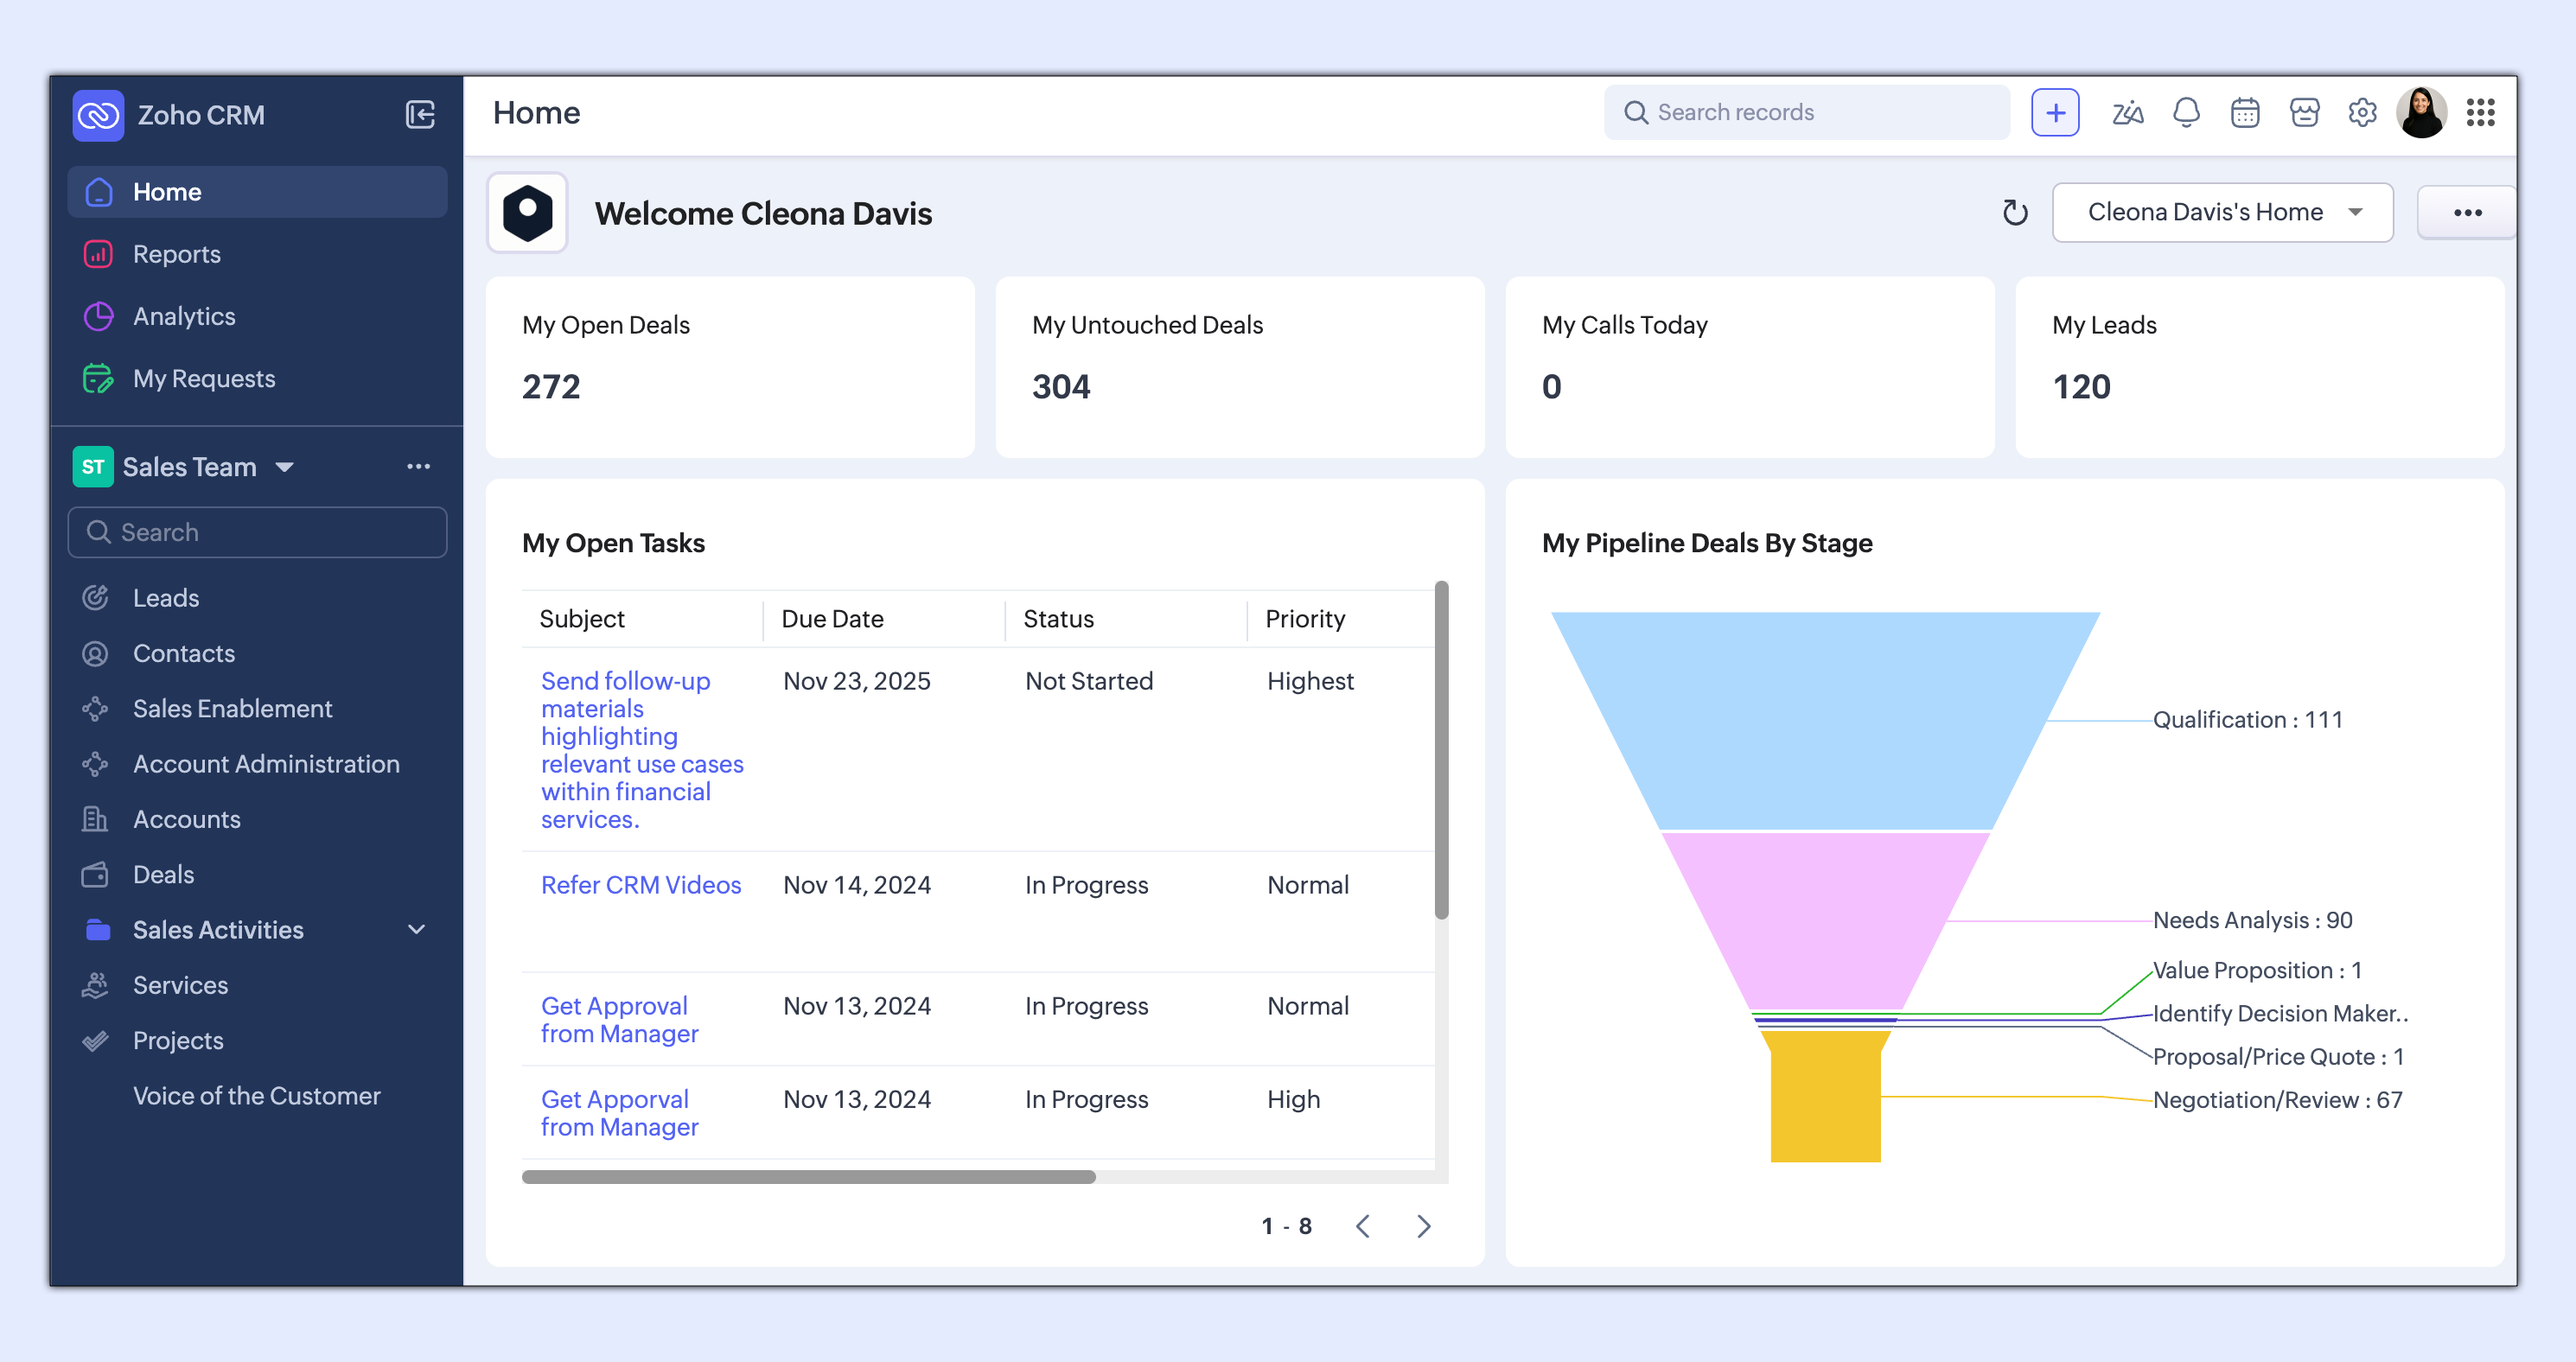Open the Deals module
Screen dimensions: 2576x1362
[x=164, y=874]
